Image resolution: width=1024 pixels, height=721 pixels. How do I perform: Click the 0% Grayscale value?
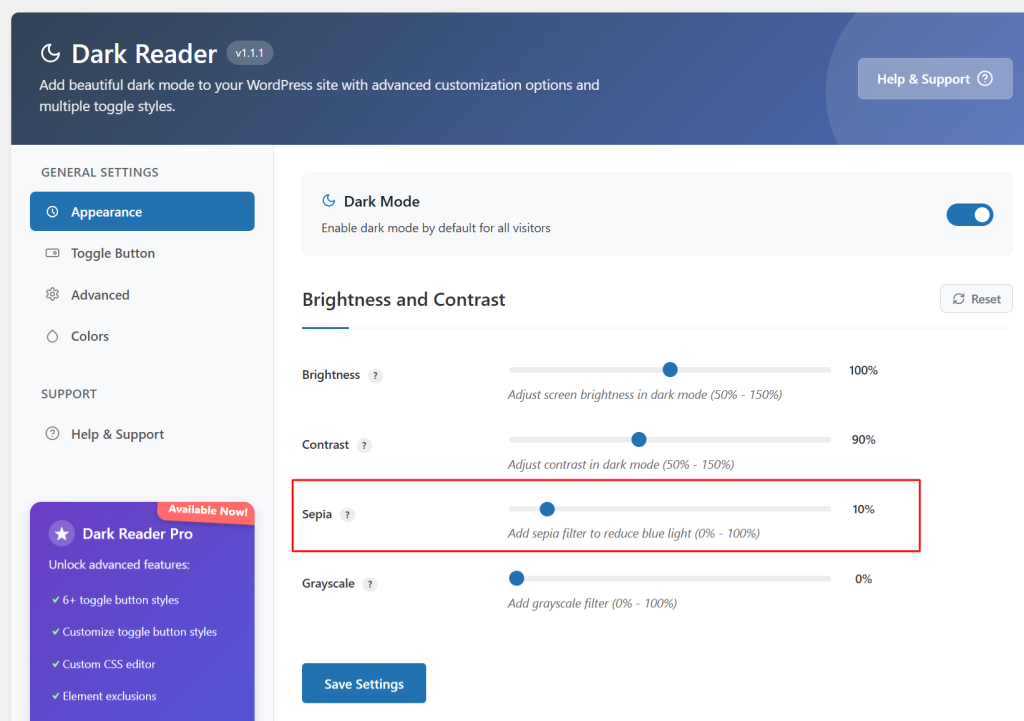(x=863, y=579)
